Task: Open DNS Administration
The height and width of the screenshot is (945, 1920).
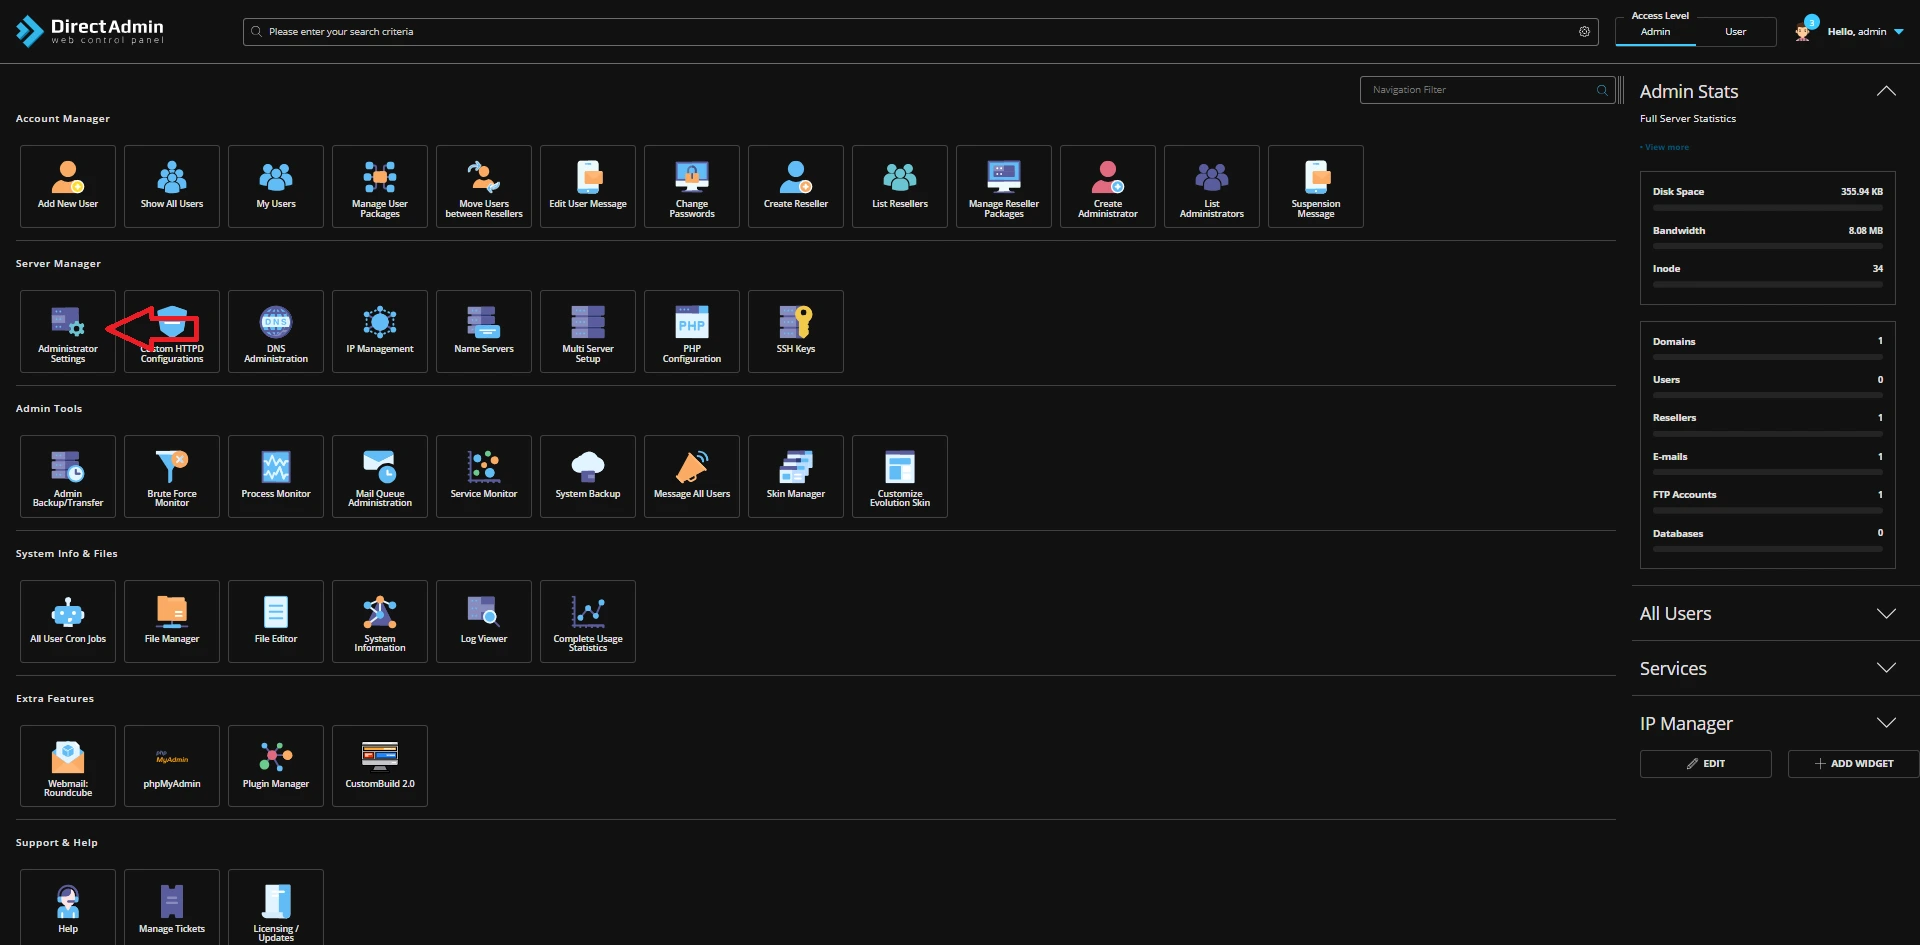Action: pyautogui.click(x=276, y=331)
